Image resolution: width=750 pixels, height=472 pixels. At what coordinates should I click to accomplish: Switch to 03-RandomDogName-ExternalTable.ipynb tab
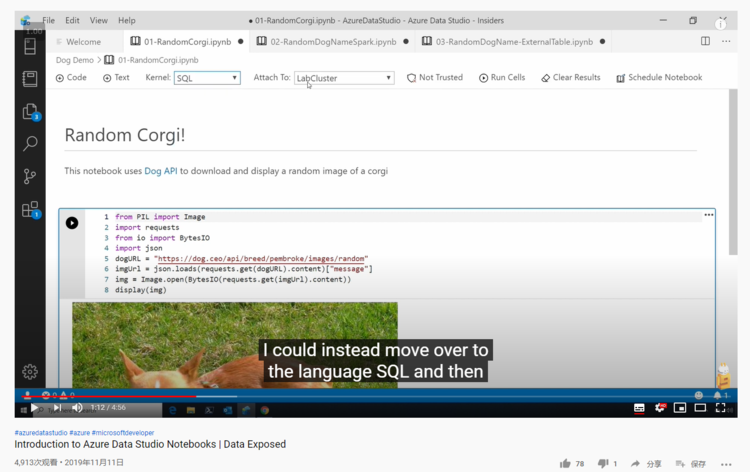click(x=513, y=42)
